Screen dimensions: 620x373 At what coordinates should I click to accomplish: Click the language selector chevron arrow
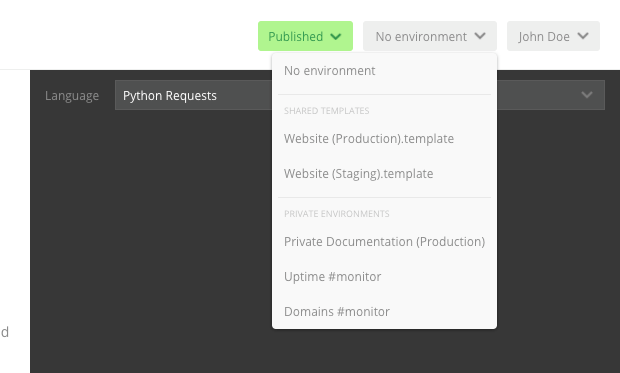click(x=587, y=95)
